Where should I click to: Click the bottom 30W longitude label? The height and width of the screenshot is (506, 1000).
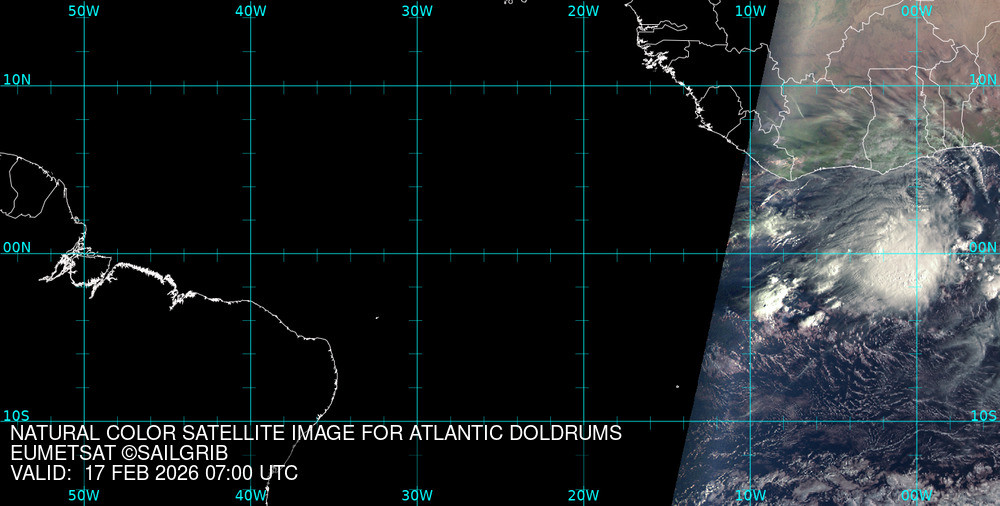coord(416,495)
